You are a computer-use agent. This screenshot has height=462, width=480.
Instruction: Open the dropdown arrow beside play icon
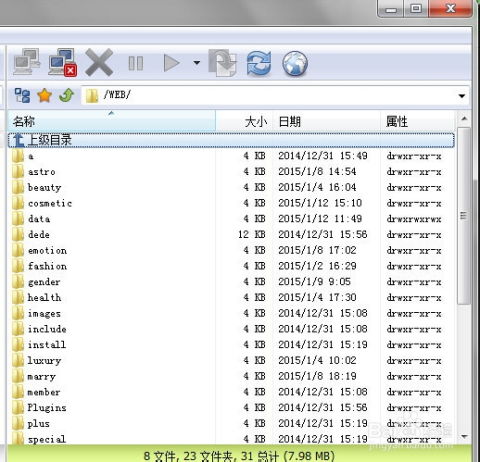coord(197,63)
